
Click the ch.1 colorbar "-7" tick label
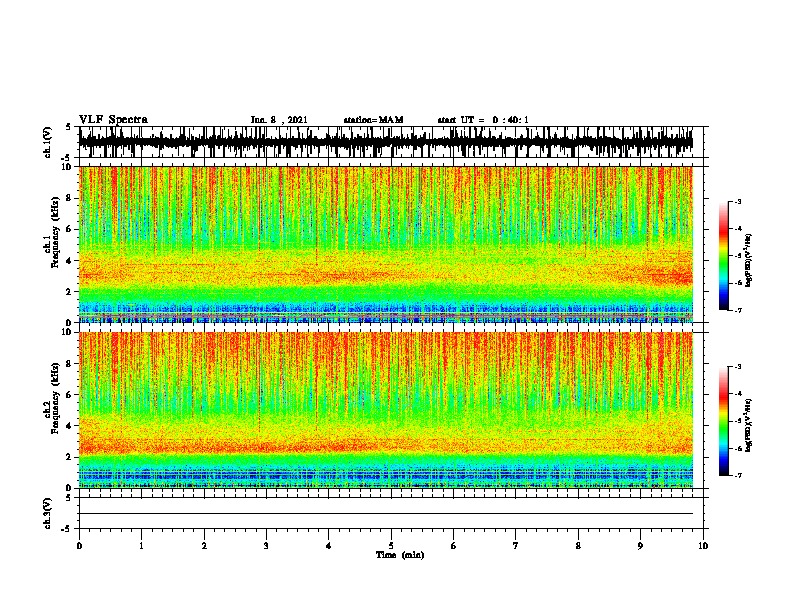coord(738,310)
